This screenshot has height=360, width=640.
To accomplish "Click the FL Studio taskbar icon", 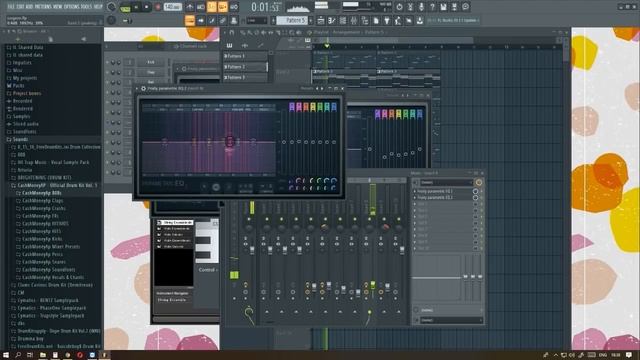I will 104,355.
